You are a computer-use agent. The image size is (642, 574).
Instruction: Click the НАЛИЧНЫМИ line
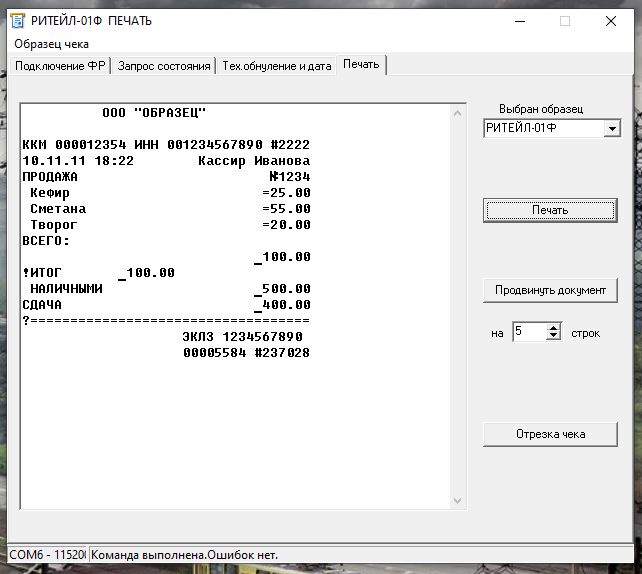[x=170, y=289]
